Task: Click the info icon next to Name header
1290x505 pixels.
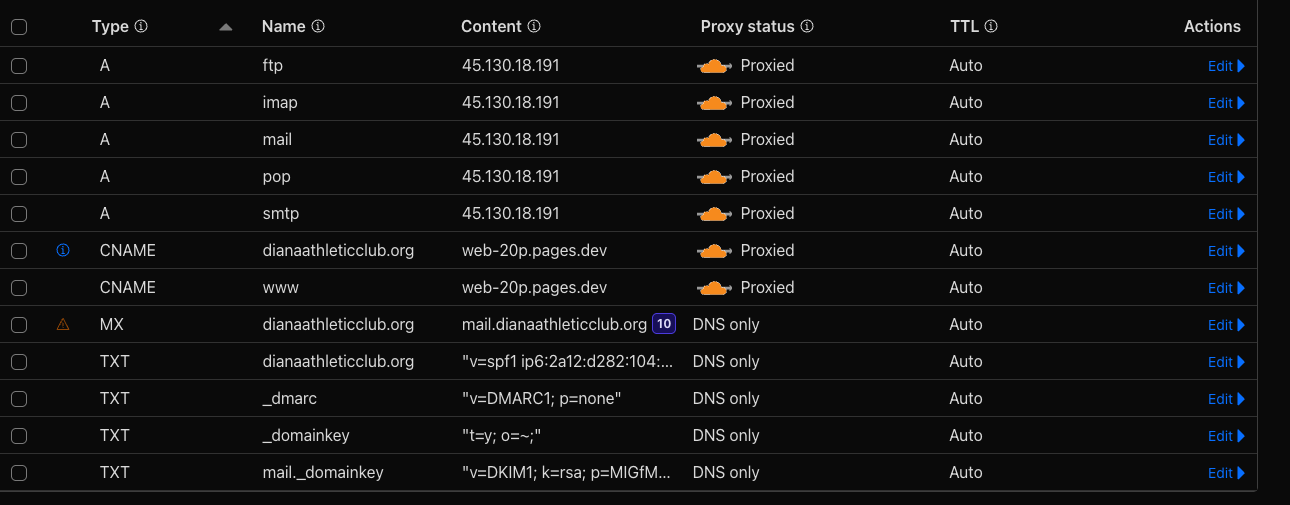Action: point(318,27)
